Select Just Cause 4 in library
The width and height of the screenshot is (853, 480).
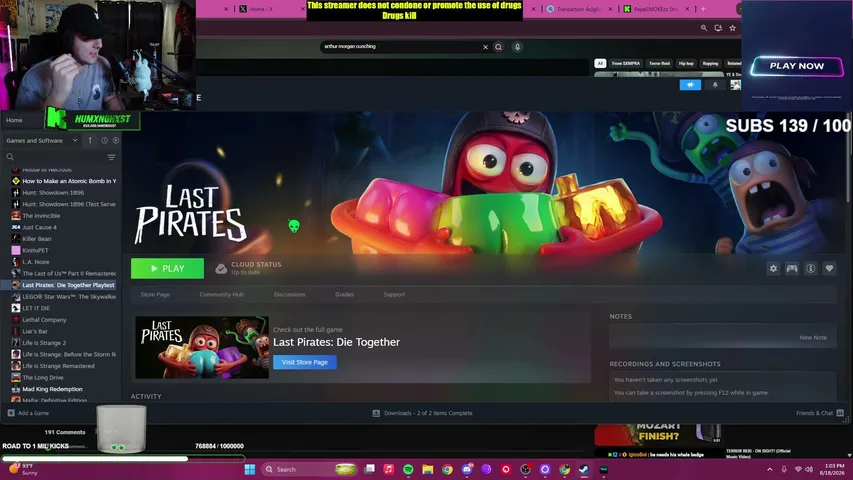coord(40,227)
